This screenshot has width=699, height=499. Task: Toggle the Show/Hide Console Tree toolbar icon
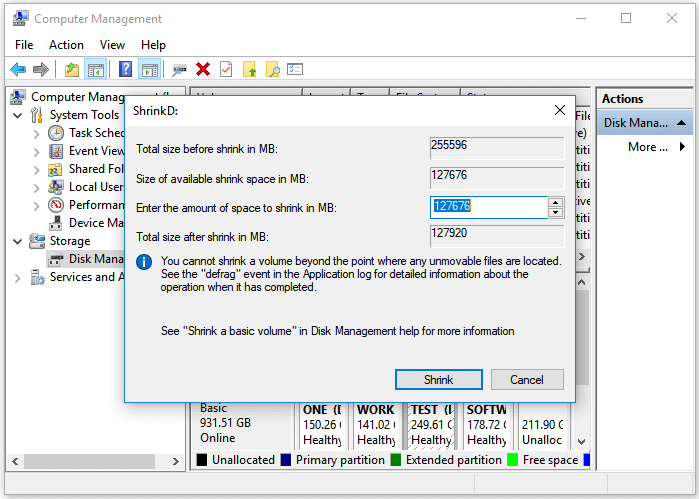pyautogui.click(x=96, y=69)
